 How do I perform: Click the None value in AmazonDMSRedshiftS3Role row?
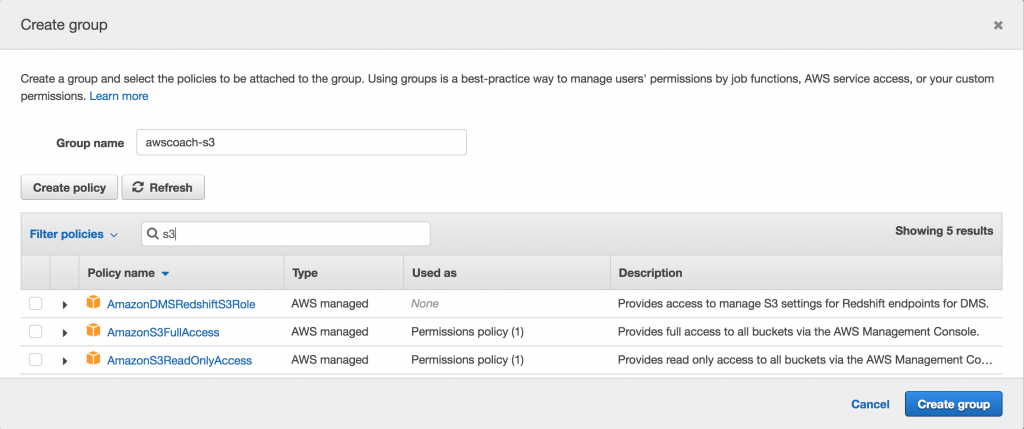[424, 304]
